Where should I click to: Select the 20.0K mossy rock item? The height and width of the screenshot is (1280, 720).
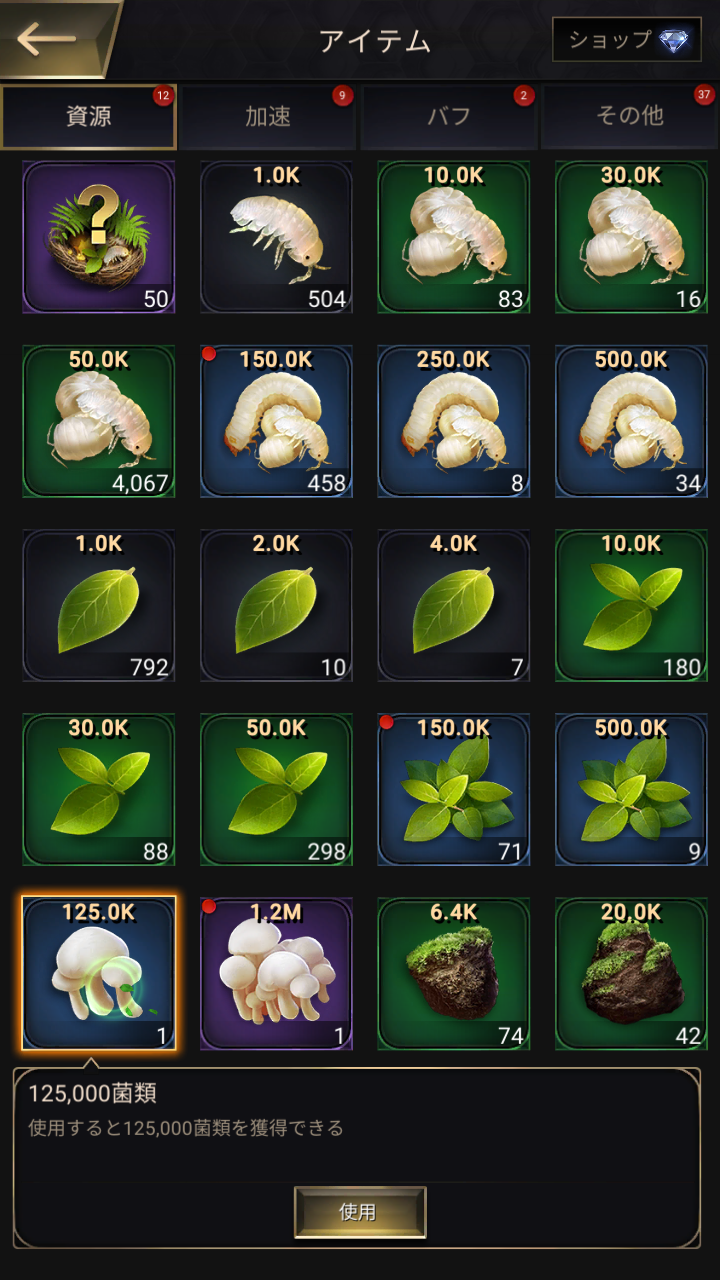[x=632, y=973]
